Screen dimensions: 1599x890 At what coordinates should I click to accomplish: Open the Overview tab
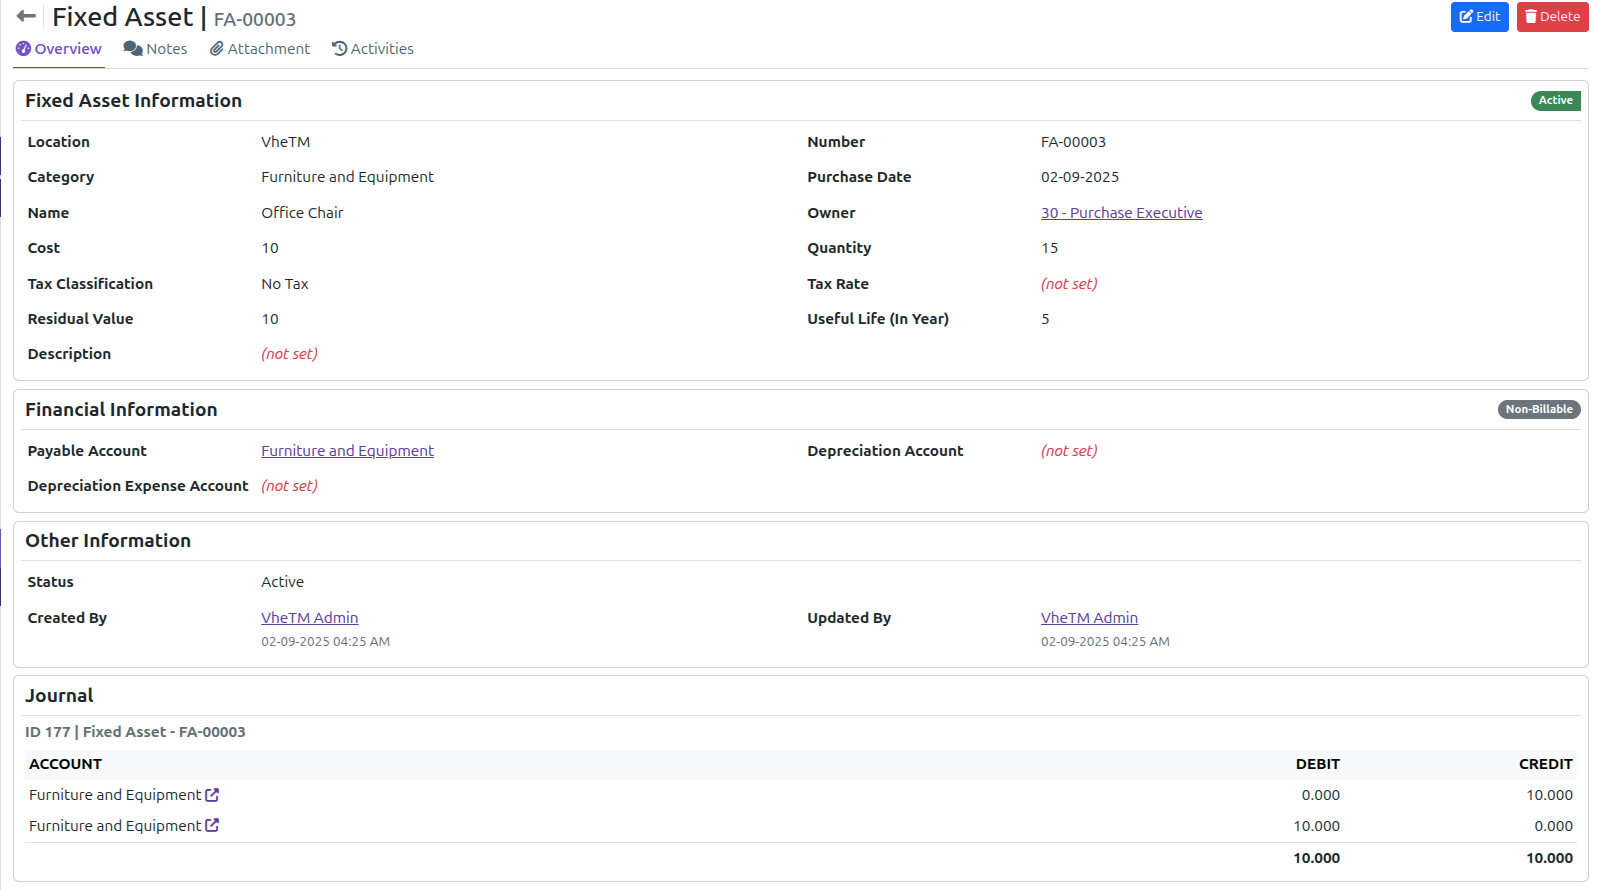click(59, 49)
